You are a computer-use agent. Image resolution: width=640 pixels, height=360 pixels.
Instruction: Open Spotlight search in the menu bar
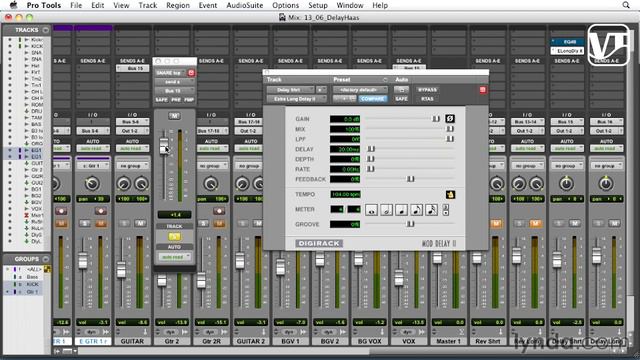(x=626, y=5)
